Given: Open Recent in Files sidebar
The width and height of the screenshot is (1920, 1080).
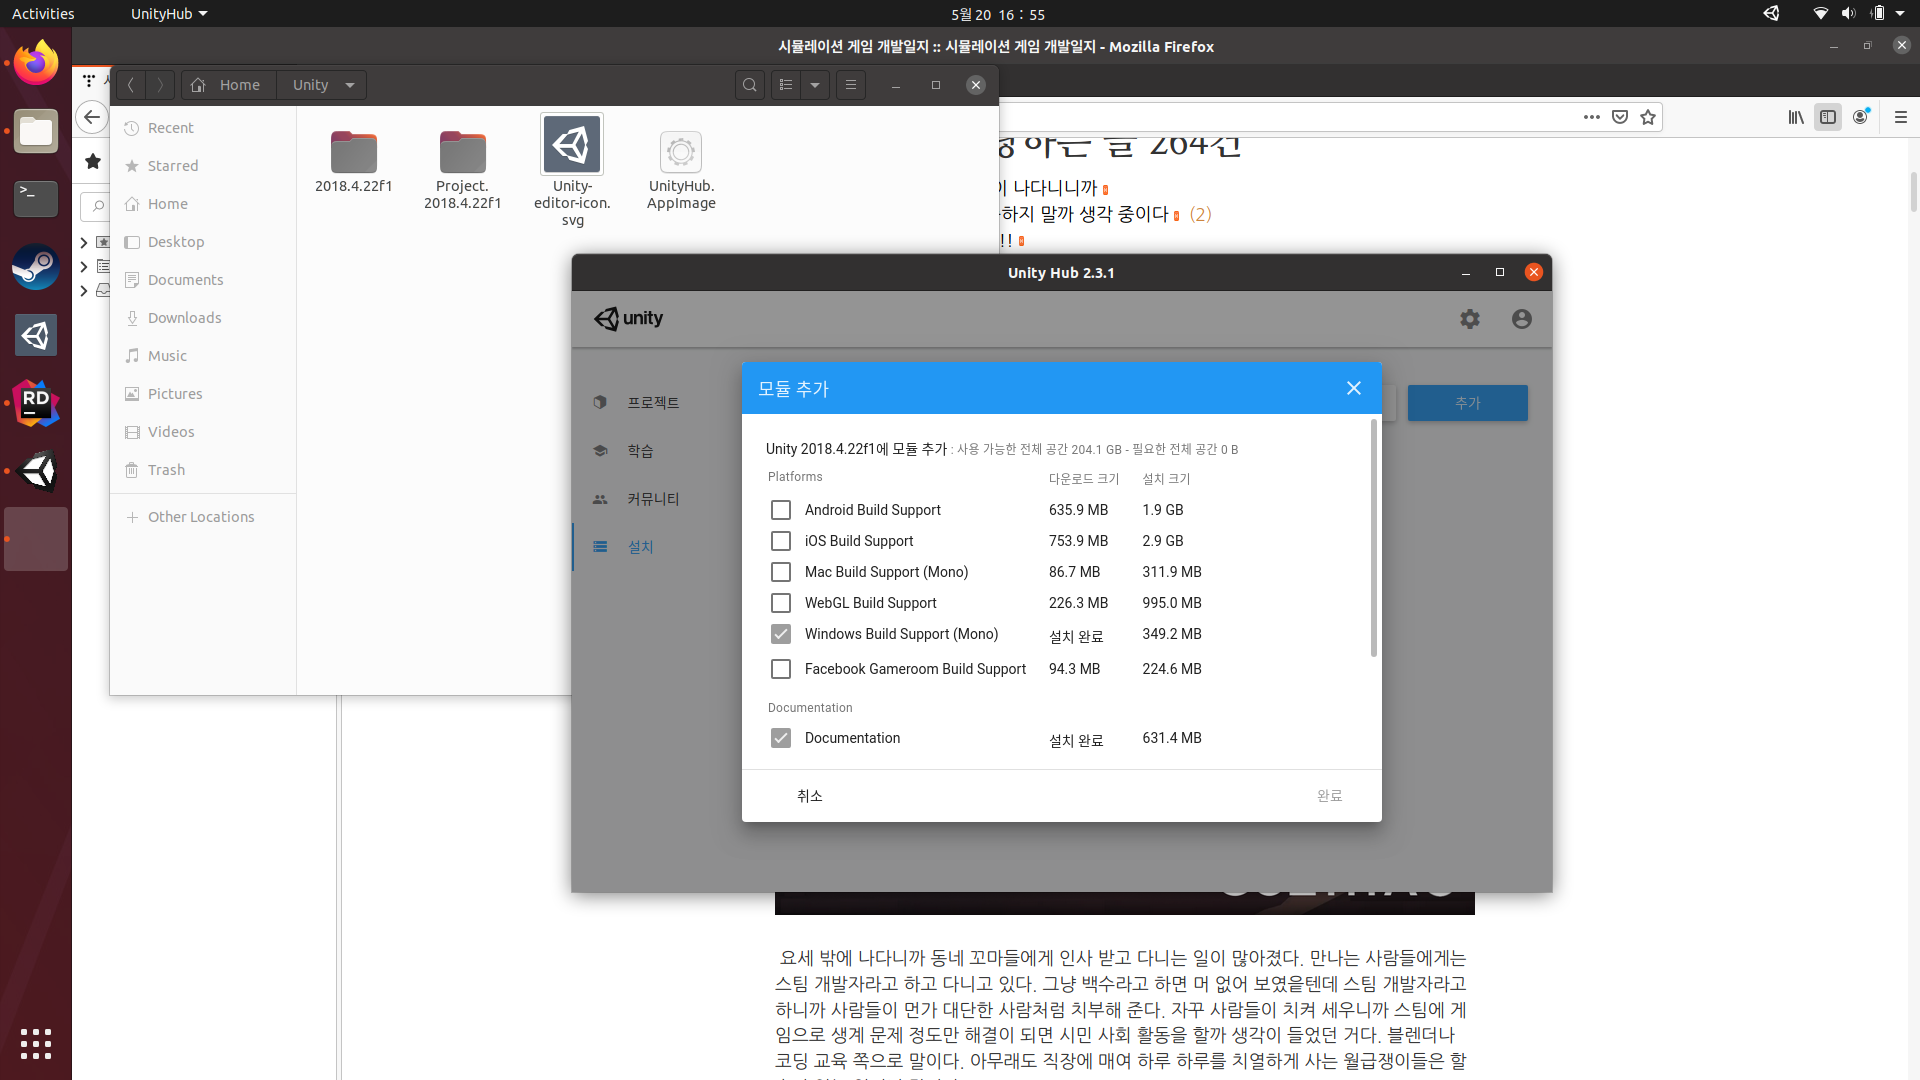Looking at the screenshot, I should (x=203, y=128).
